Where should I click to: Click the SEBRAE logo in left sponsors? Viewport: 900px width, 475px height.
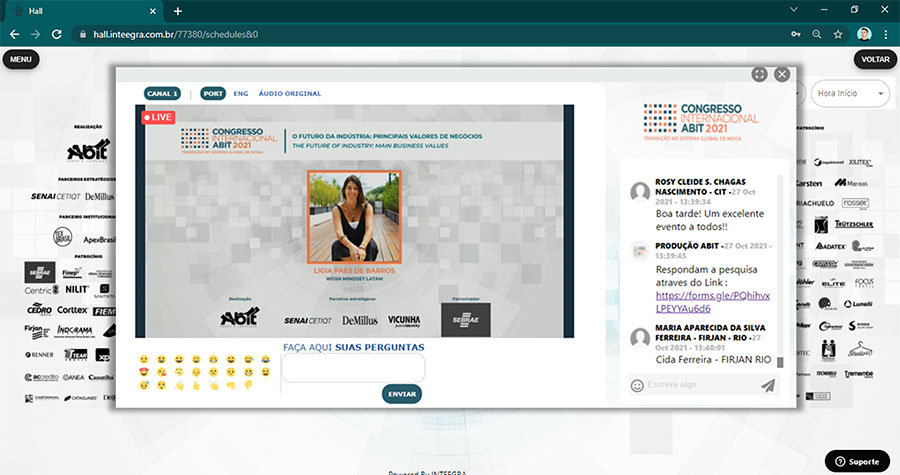[x=40, y=272]
